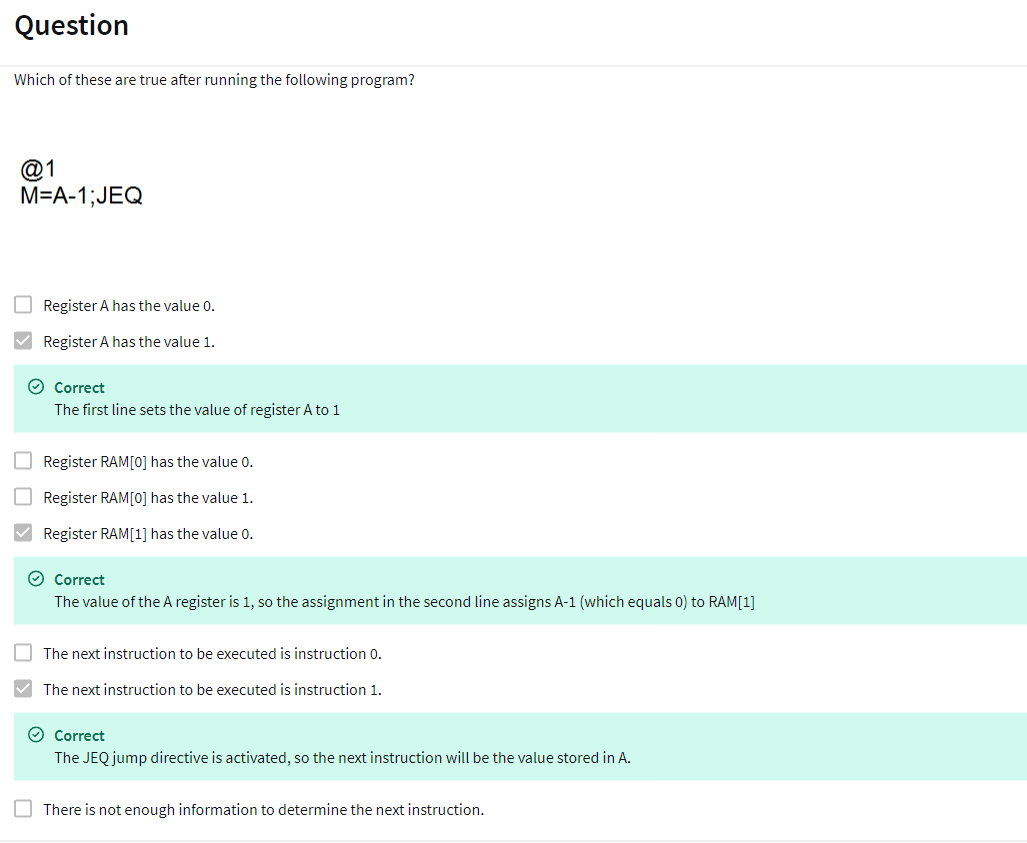The height and width of the screenshot is (843, 1027).
Task: Check 'Register RAM[0] has the value 1' box
Action: (x=23, y=496)
